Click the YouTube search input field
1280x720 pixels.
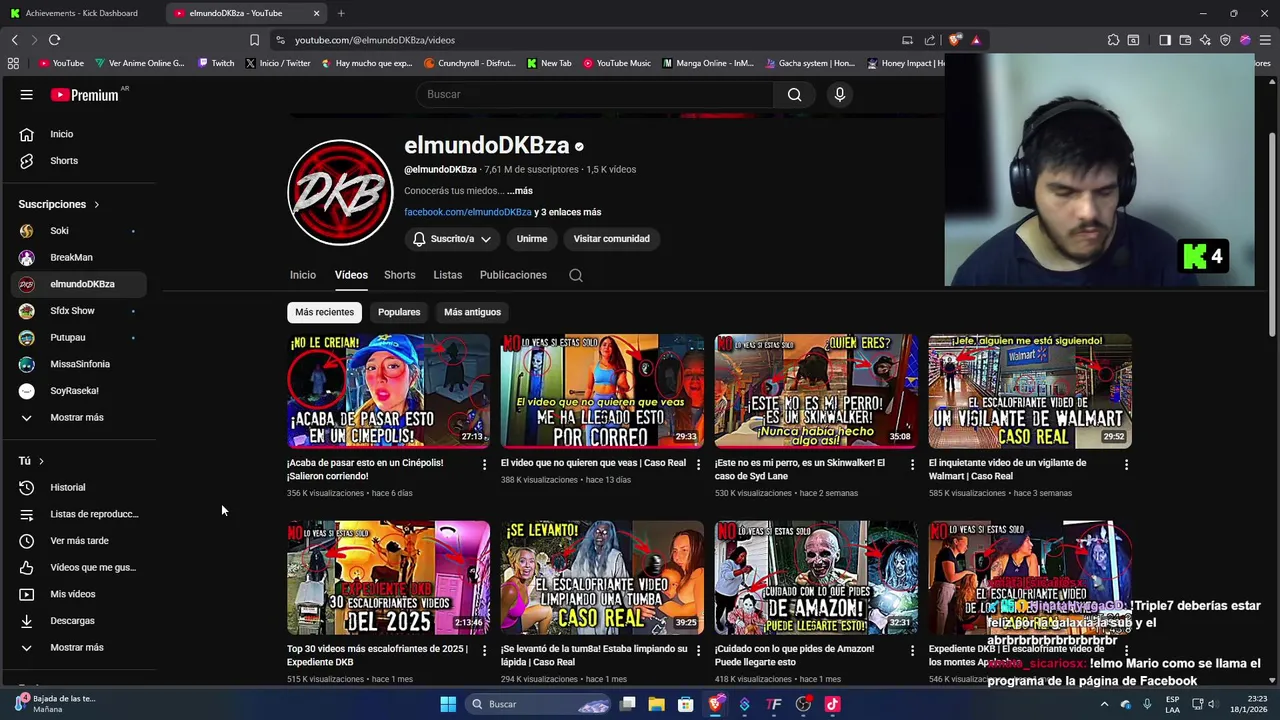point(597,94)
